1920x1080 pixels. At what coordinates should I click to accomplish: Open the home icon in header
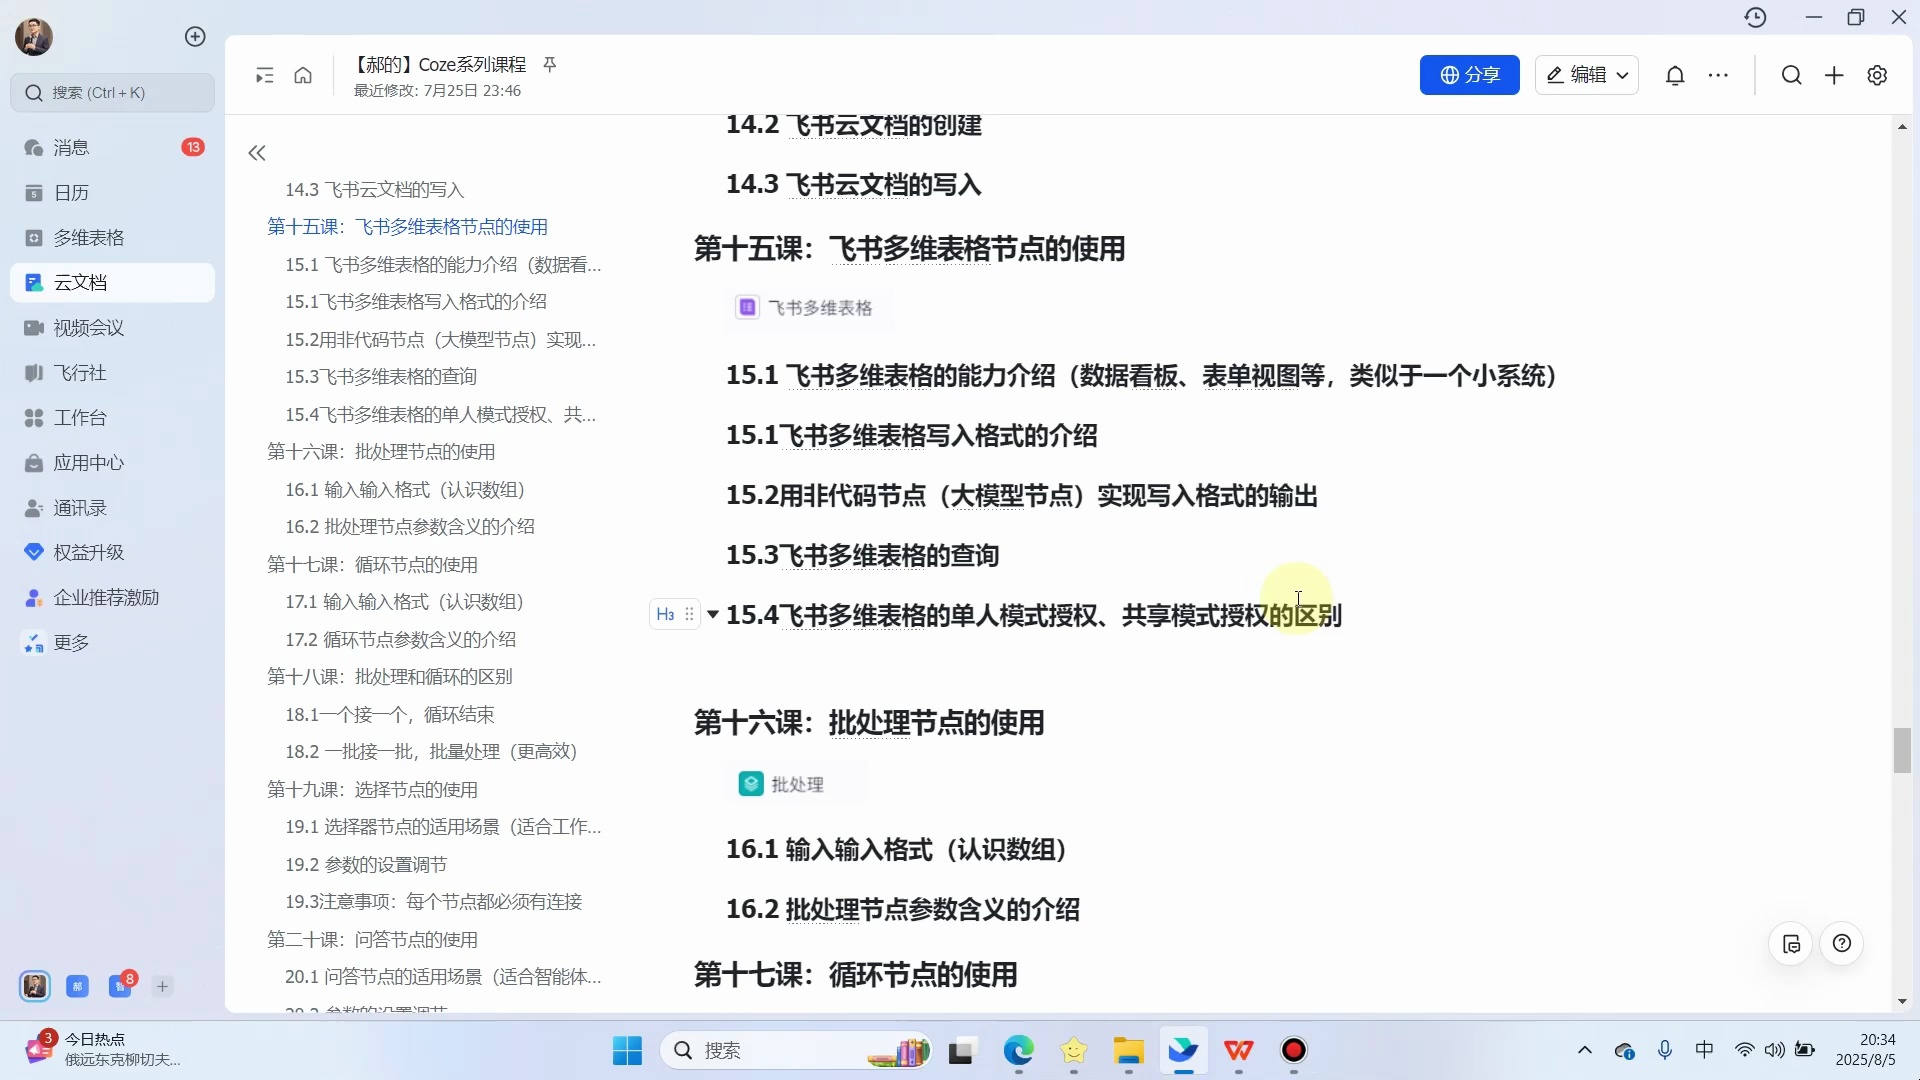pos(303,75)
